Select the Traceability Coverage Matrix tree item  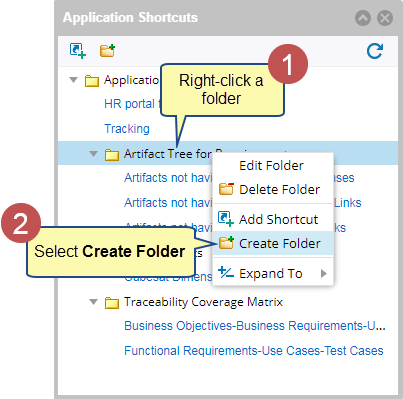click(x=203, y=302)
